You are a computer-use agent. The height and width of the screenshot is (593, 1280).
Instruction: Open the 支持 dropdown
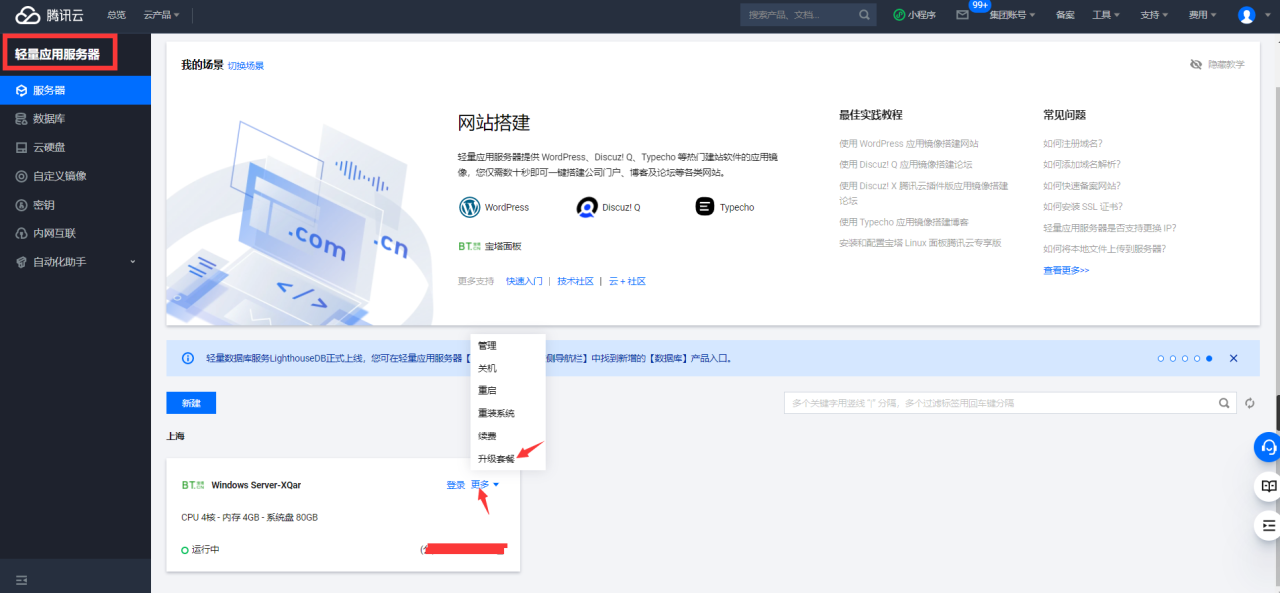[x=1154, y=15]
